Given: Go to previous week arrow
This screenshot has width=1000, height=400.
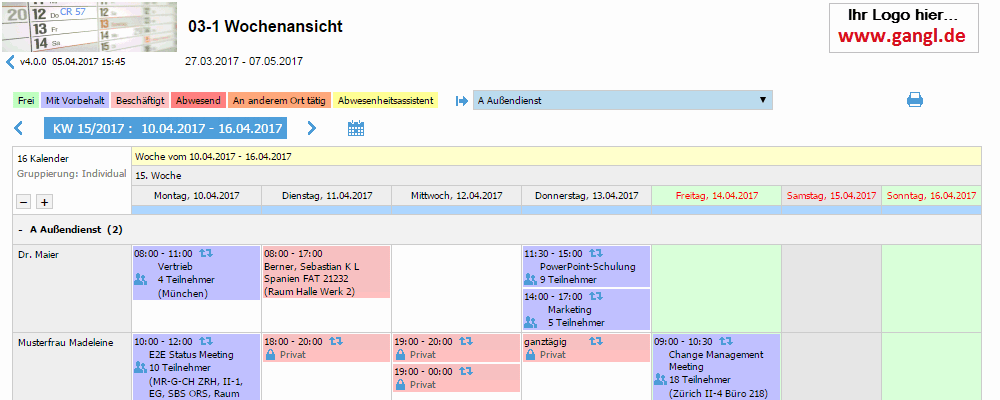Looking at the screenshot, I should (20, 128).
